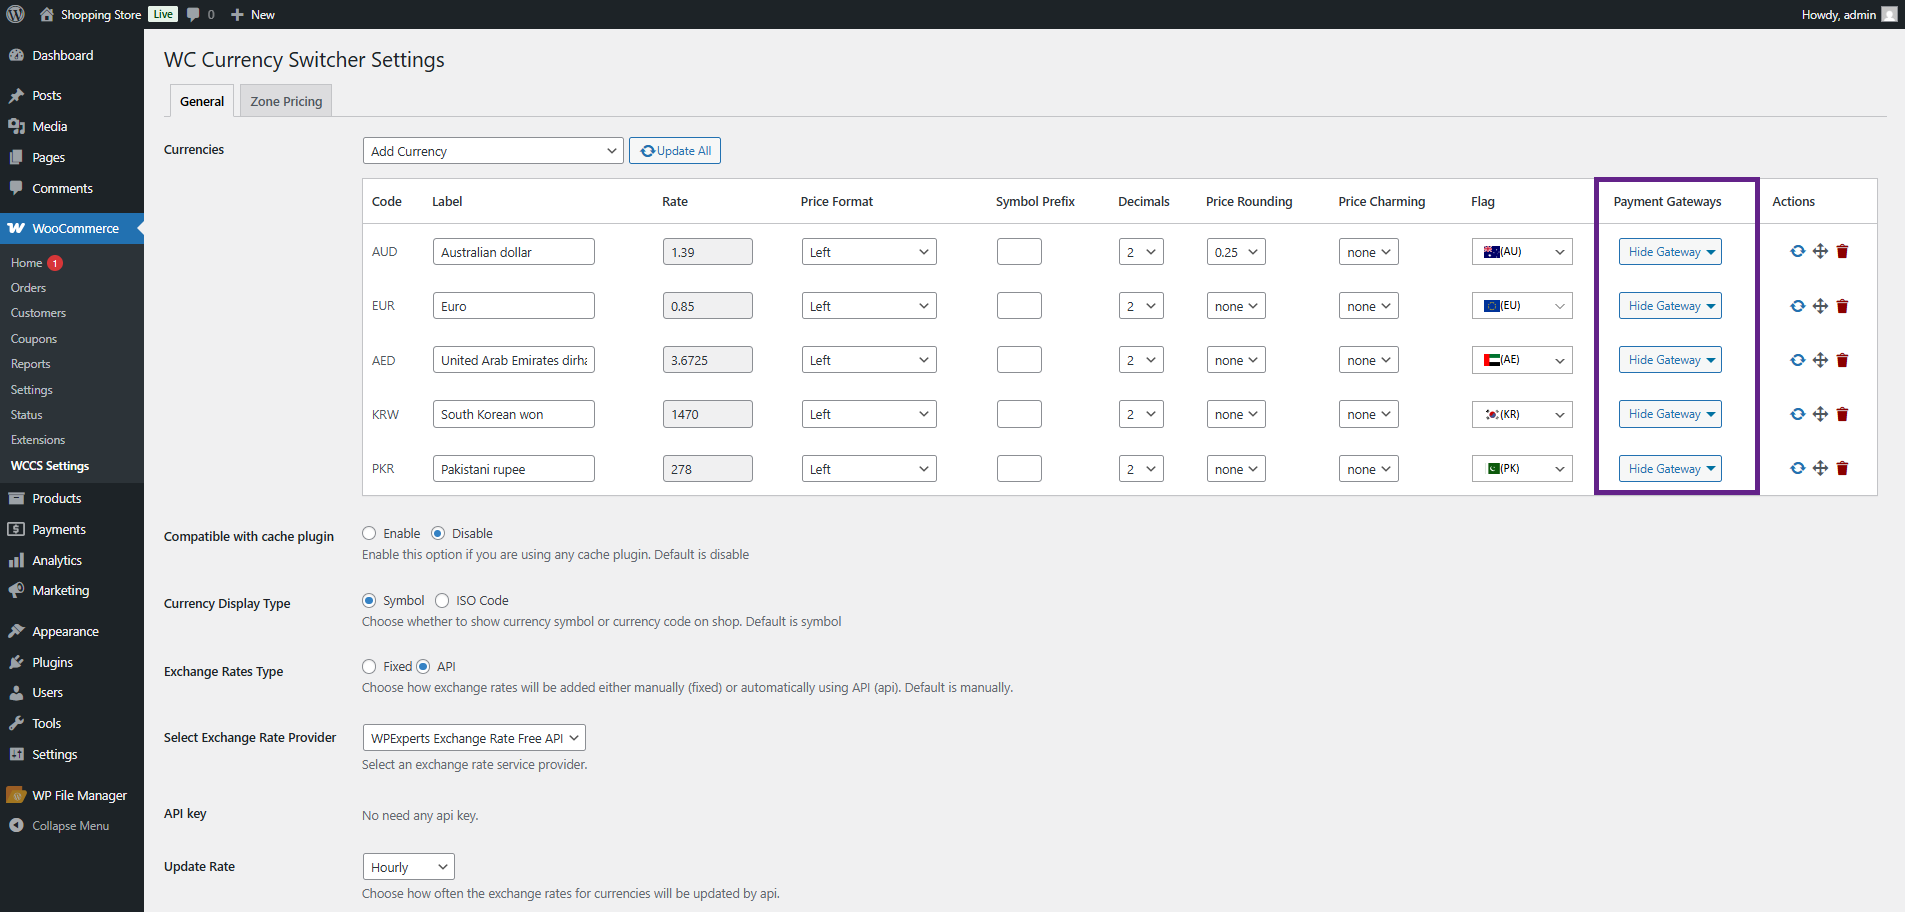Open EUR Decimals dropdown

click(x=1141, y=306)
